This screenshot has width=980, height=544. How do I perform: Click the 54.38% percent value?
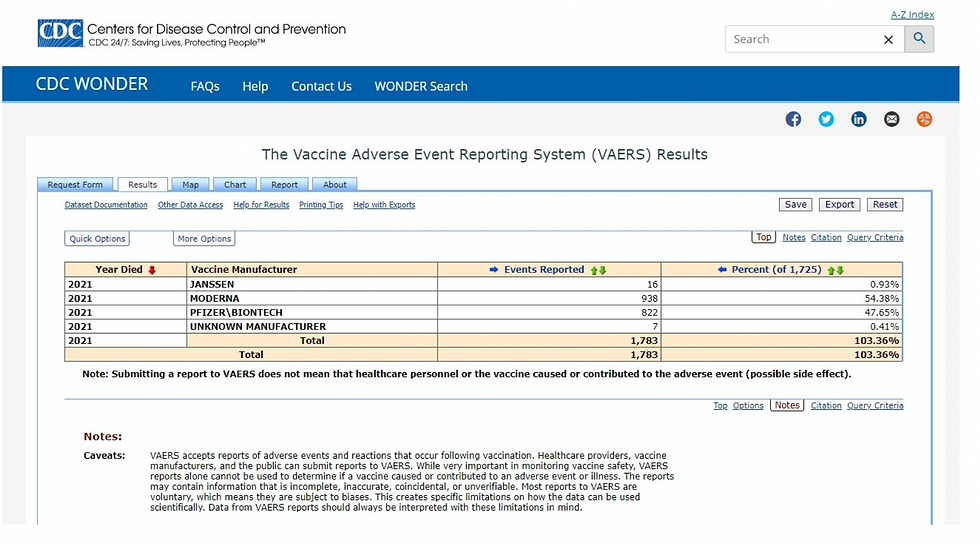click(882, 298)
